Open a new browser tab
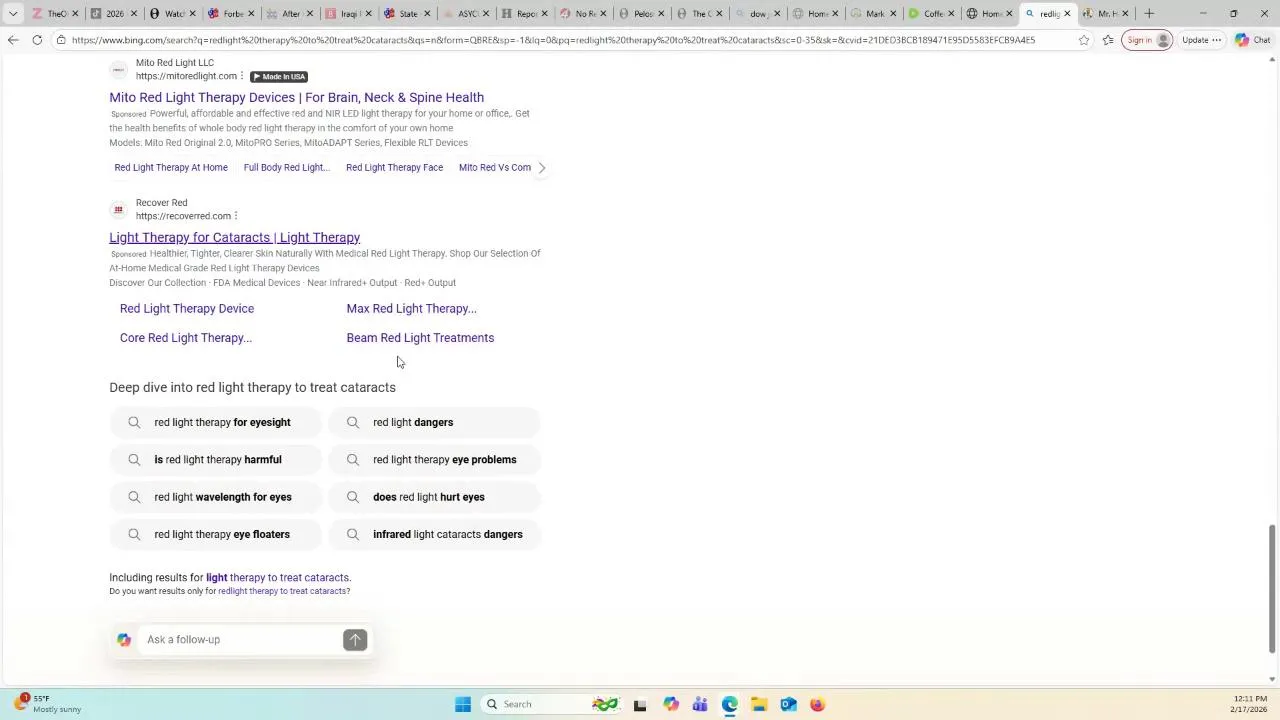The height and width of the screenshot is (720, 1280). click(x=1149, y=13)
